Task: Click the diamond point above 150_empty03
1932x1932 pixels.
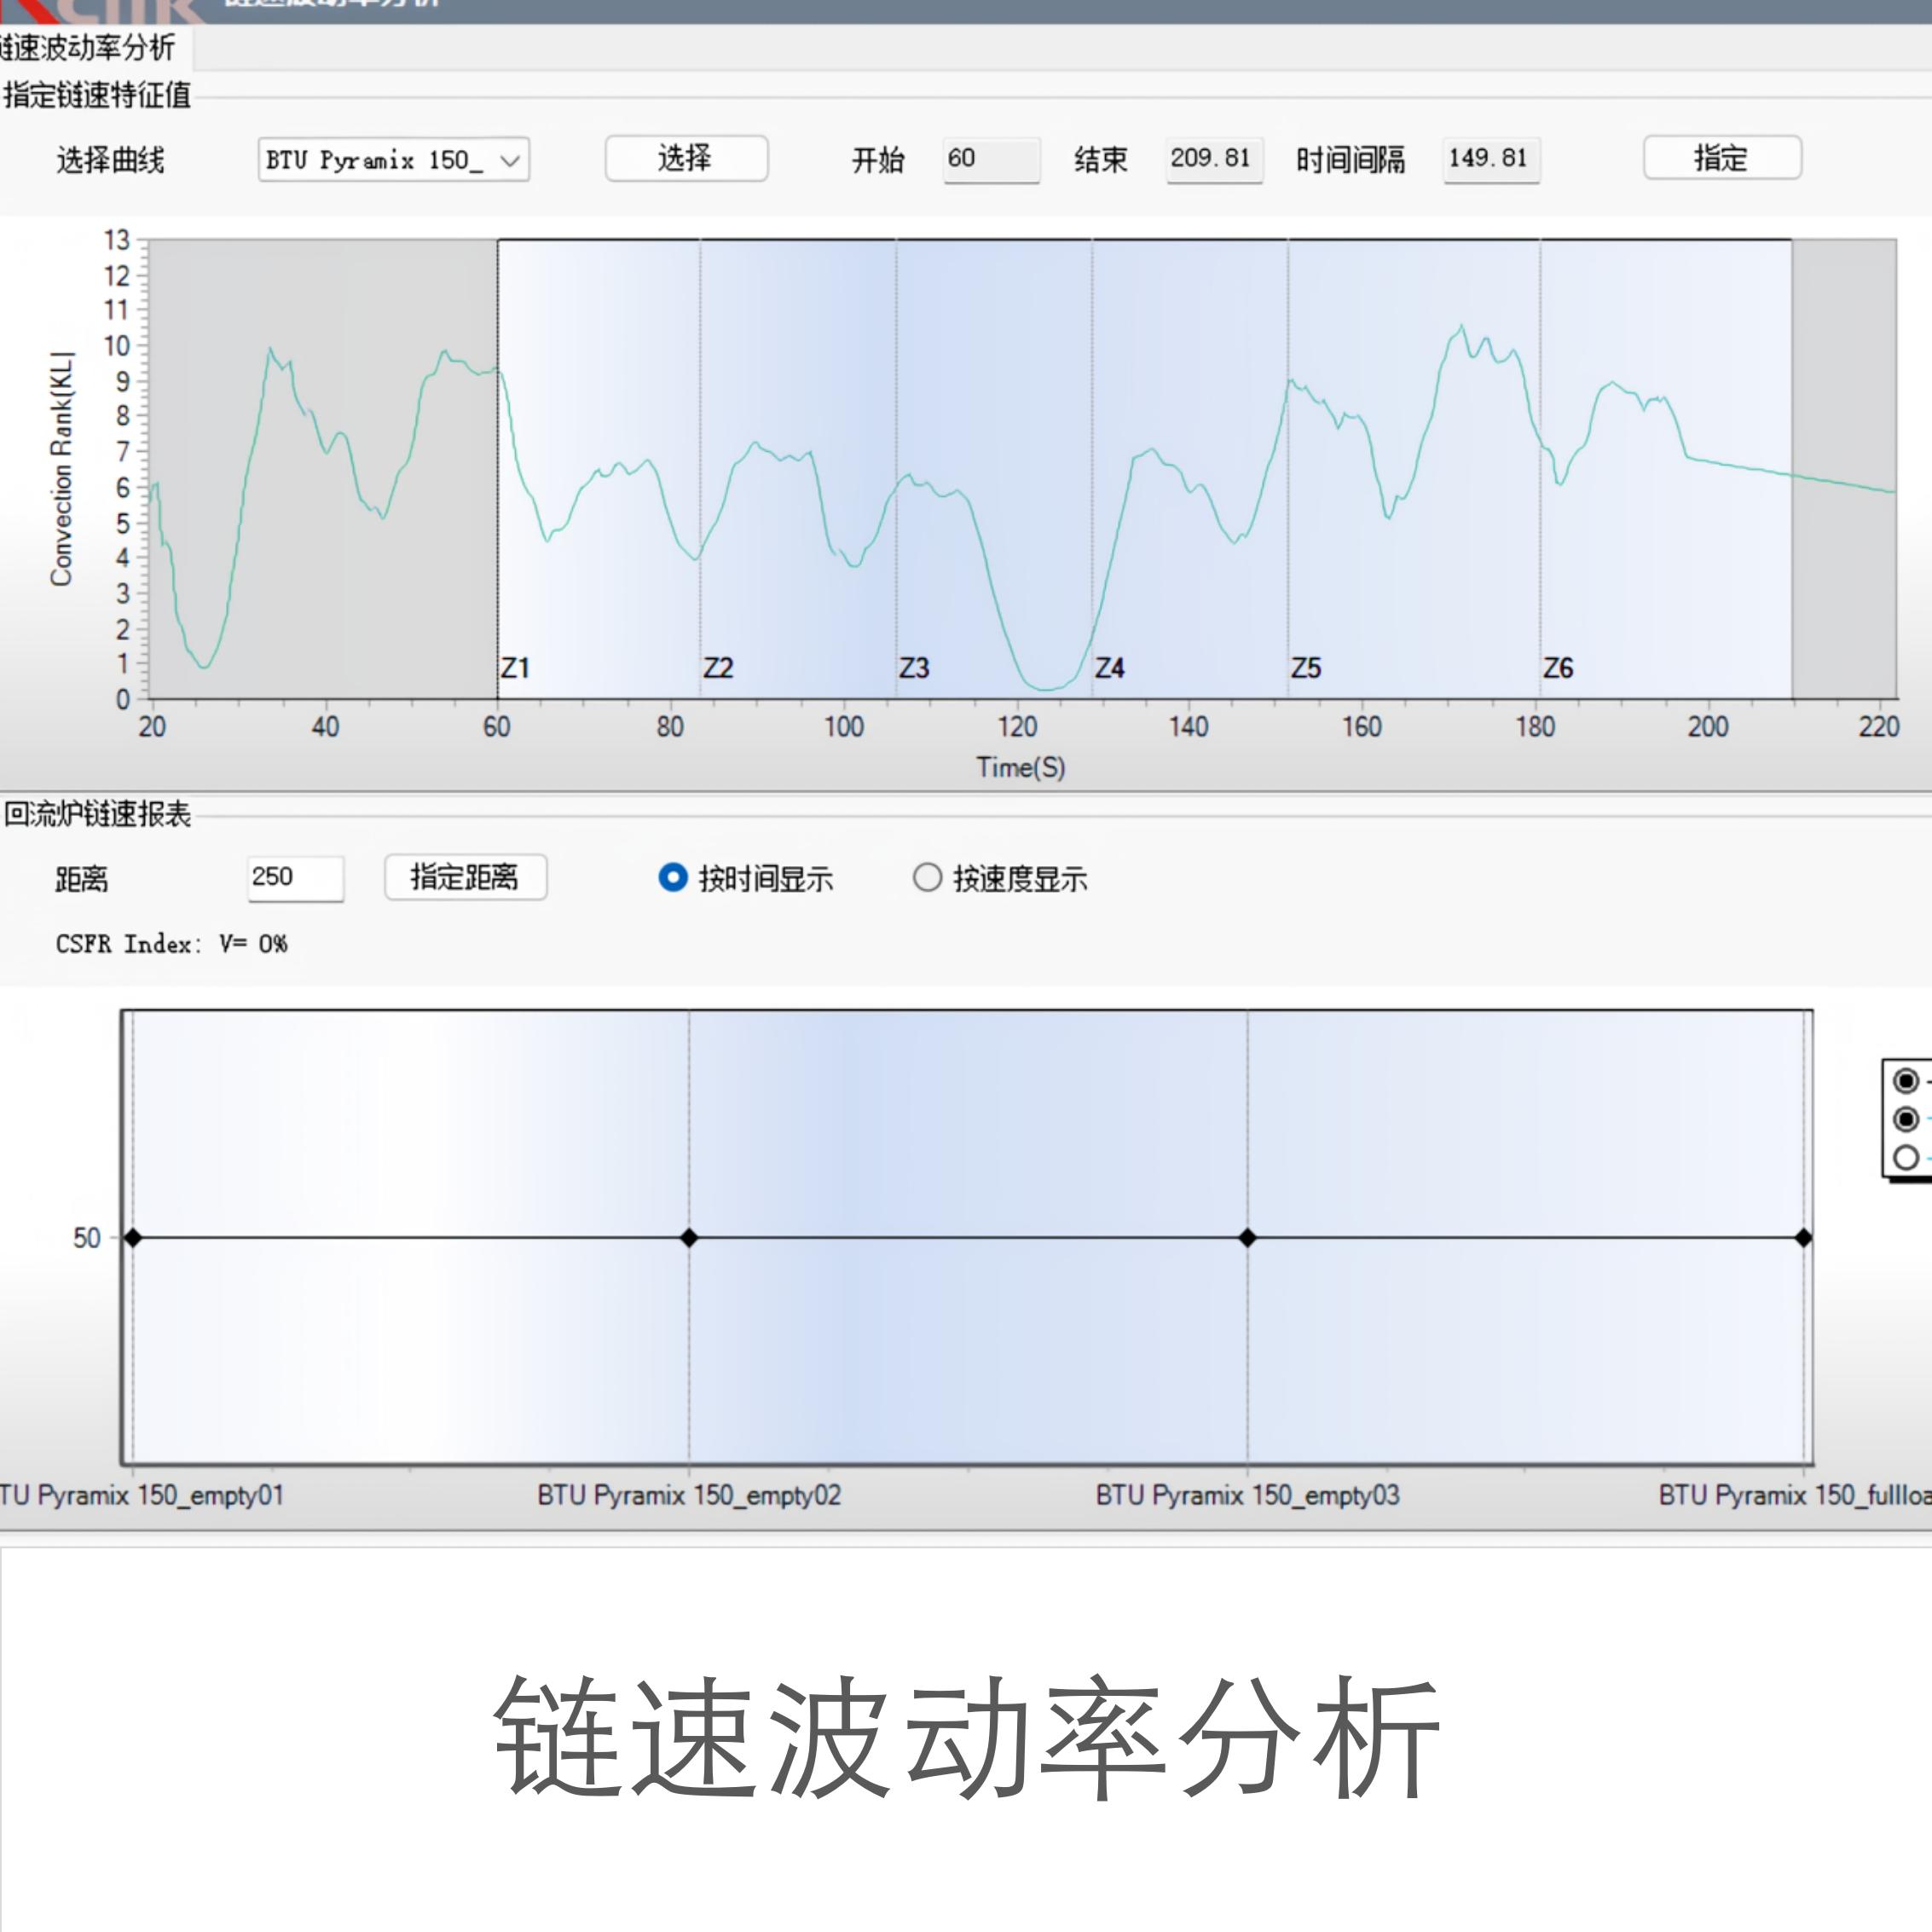Action: [x=1247, y=1238]
